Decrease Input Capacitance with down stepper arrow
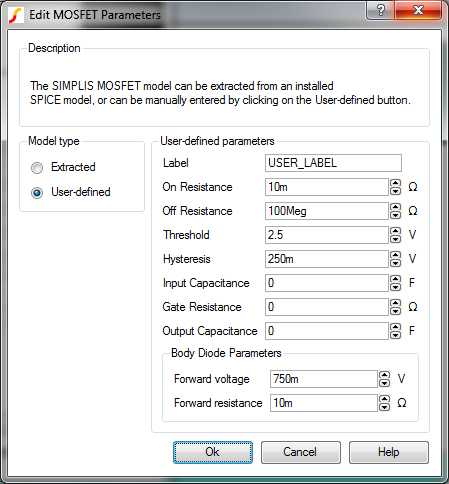 click(395, 287)
